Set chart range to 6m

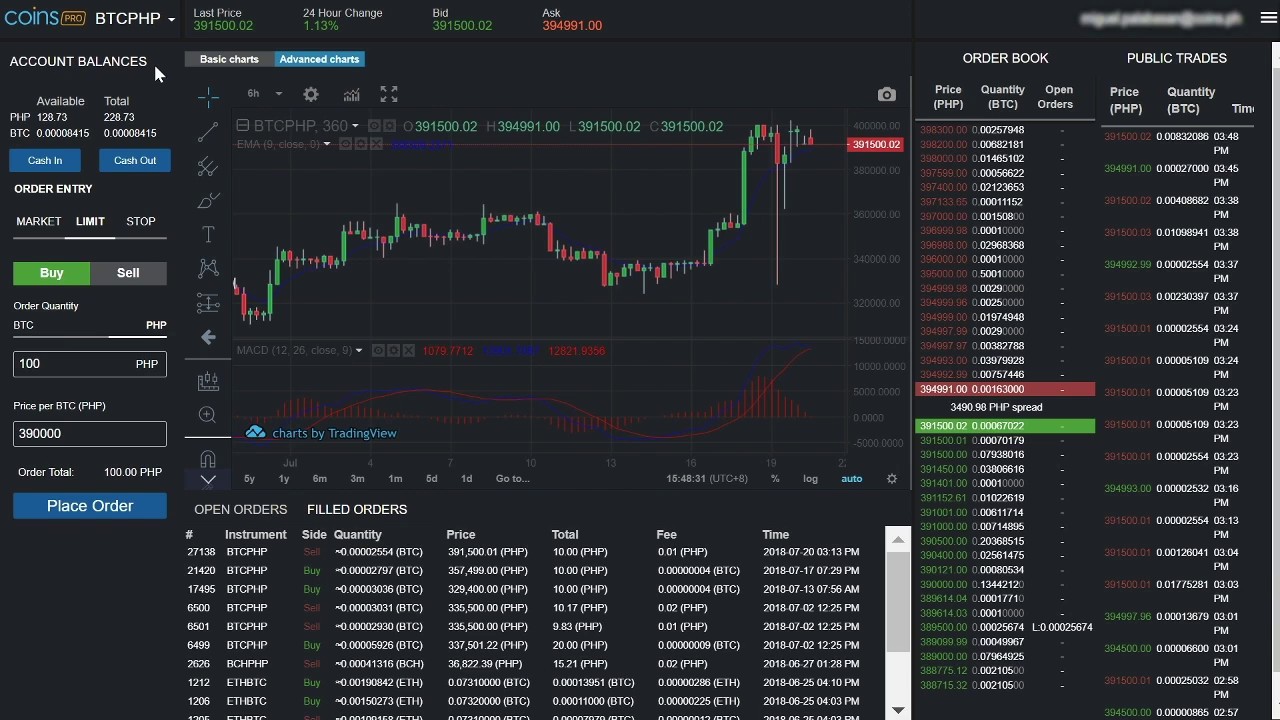click(320, 479)
